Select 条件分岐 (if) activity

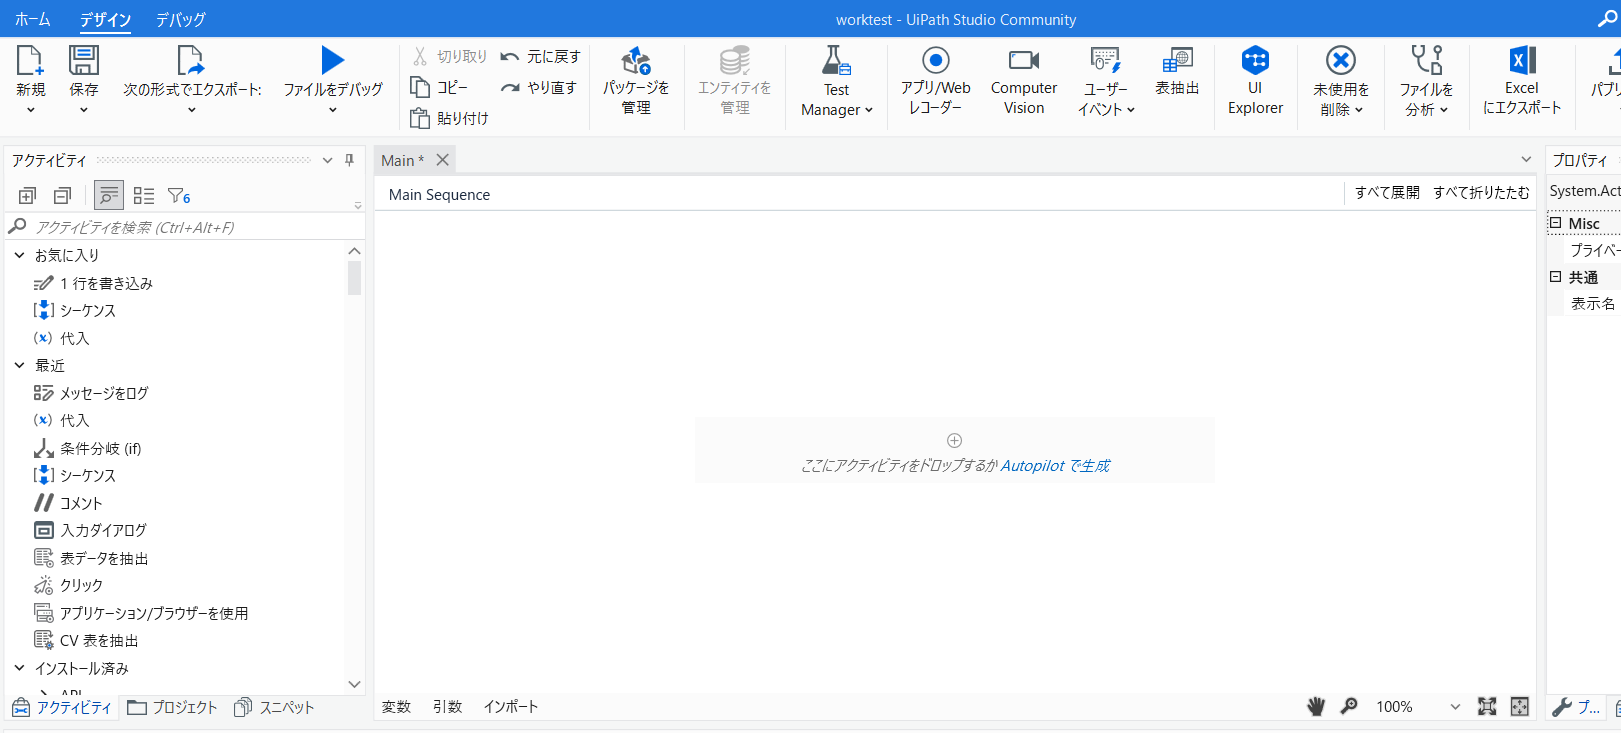point(88,448)
